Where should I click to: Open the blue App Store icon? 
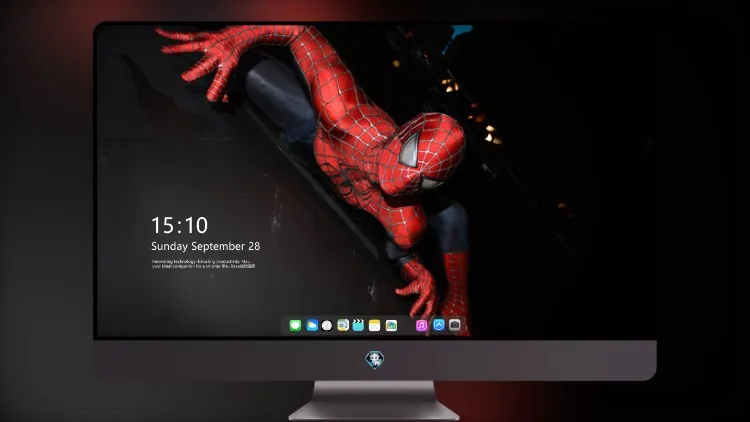[439, 325]
